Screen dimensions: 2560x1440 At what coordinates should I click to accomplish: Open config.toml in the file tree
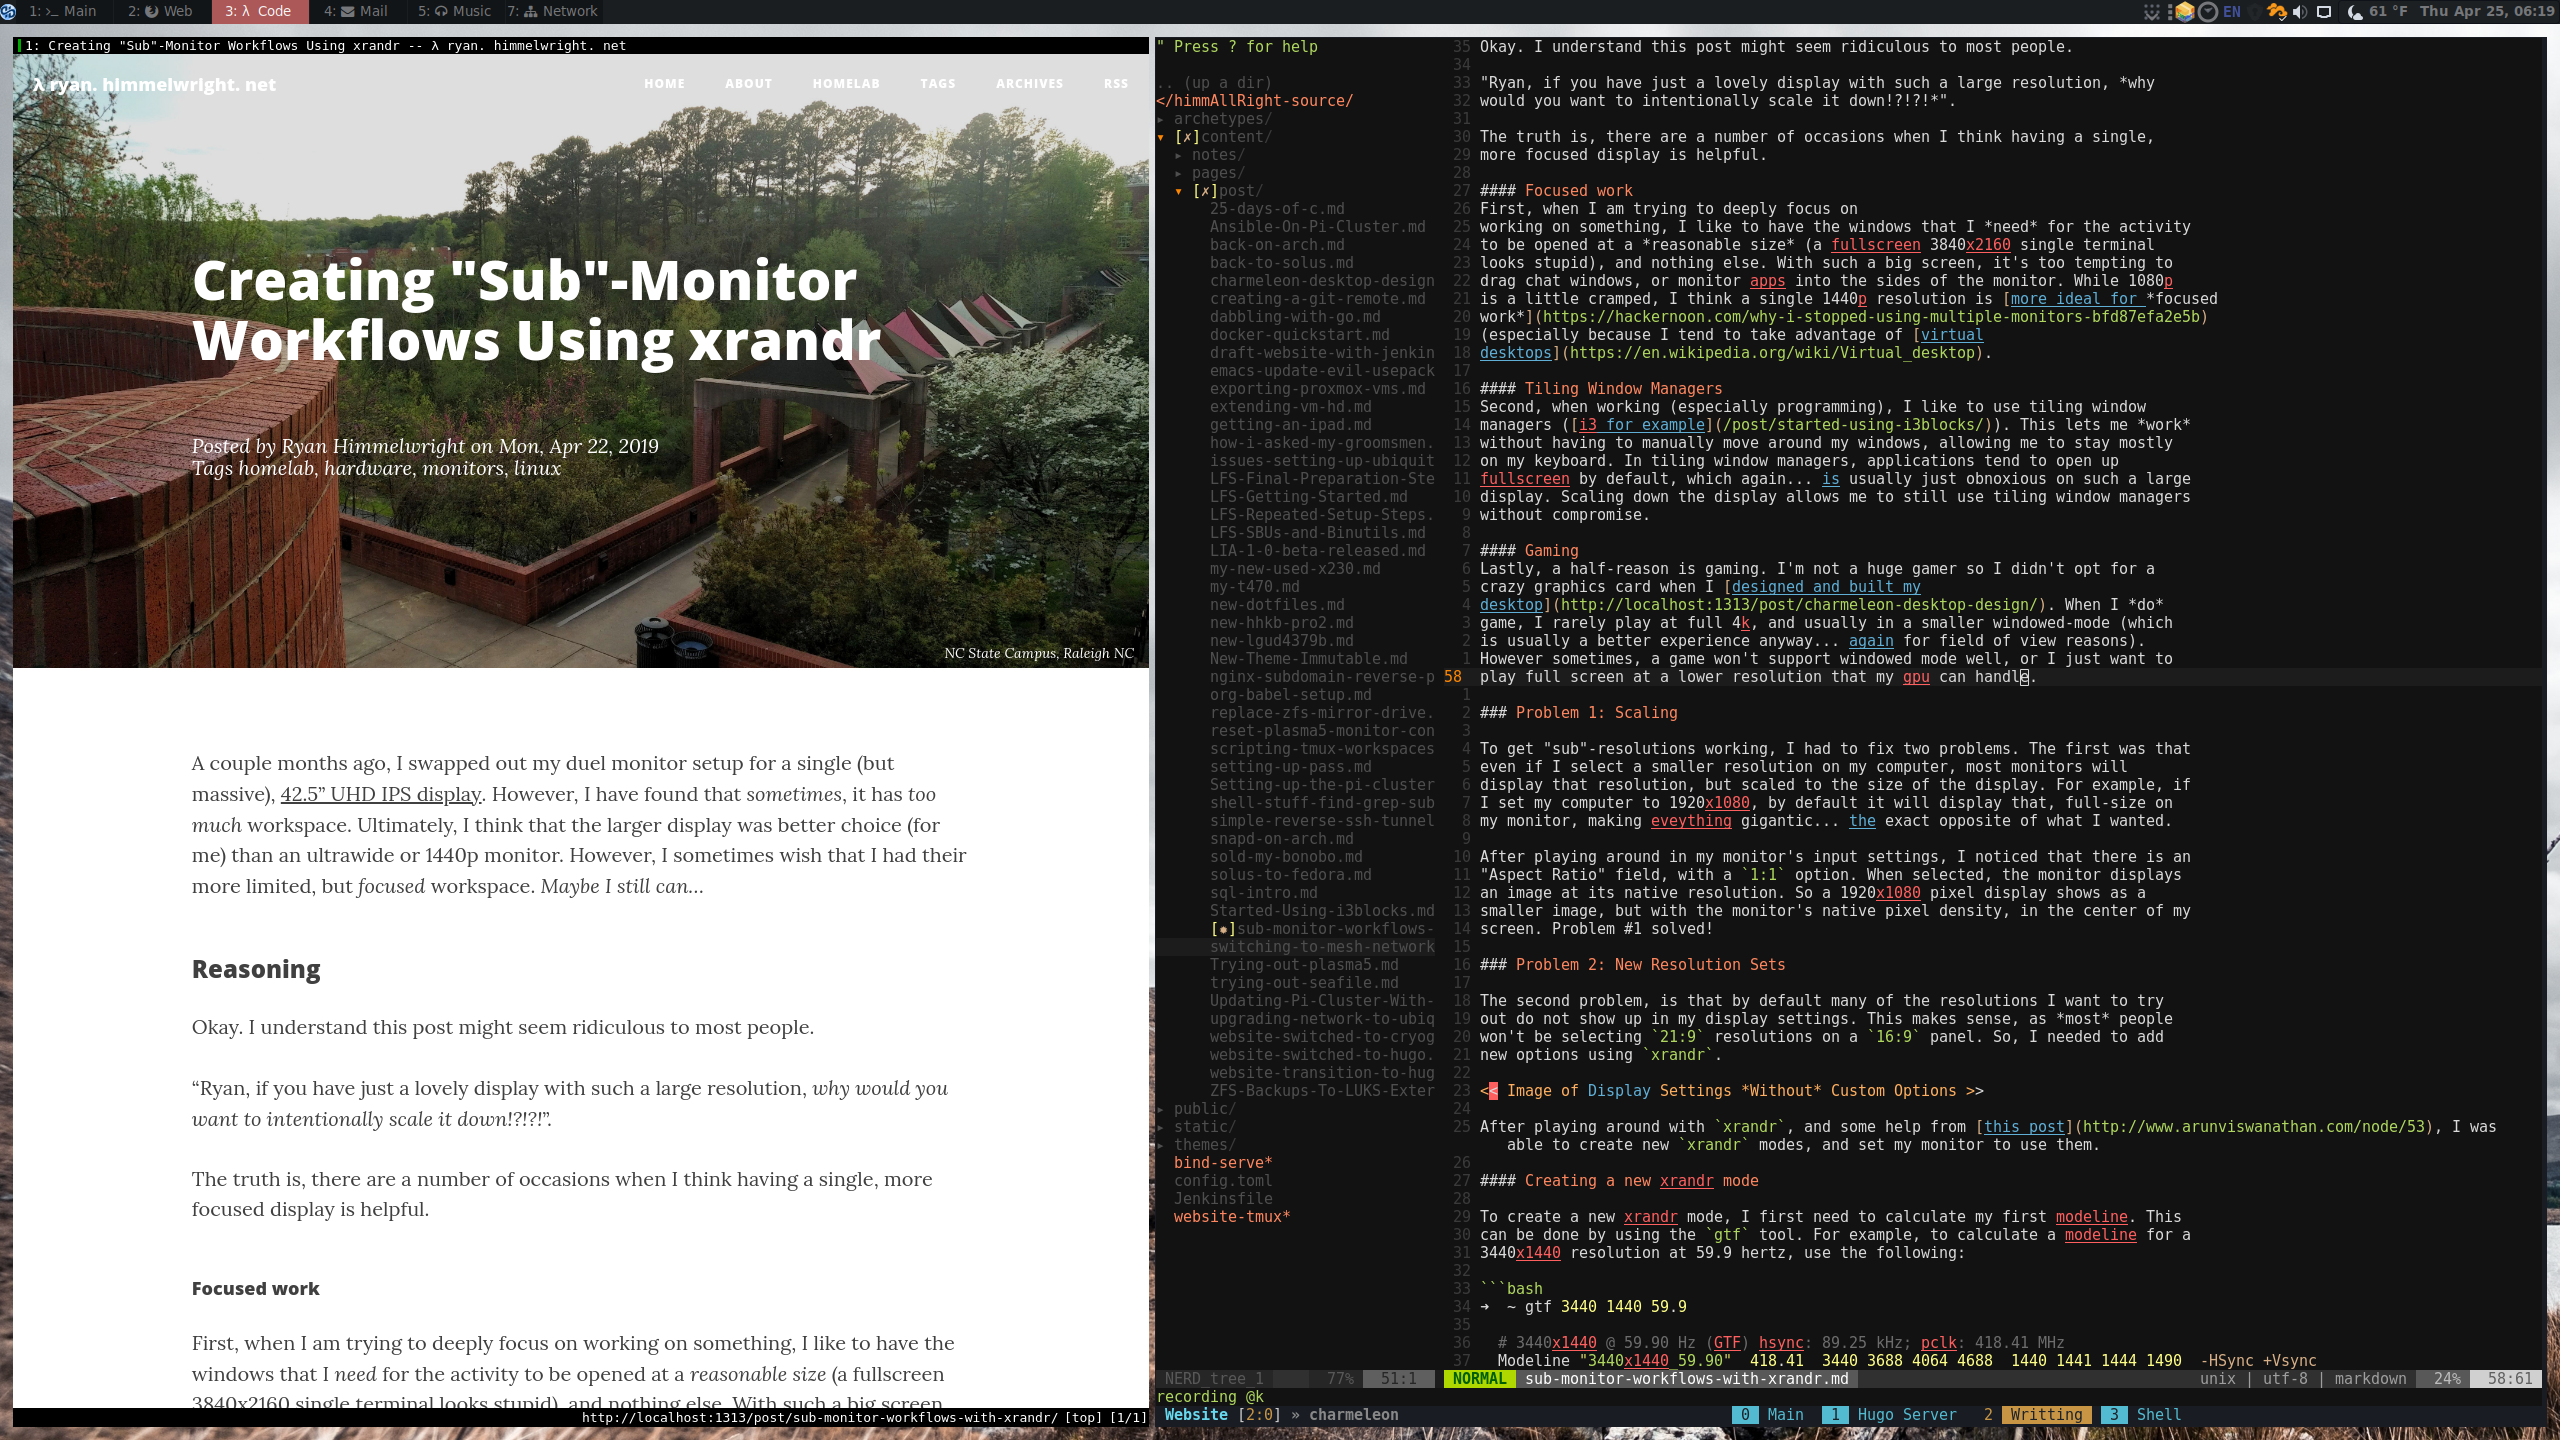click(1222, 1181)
